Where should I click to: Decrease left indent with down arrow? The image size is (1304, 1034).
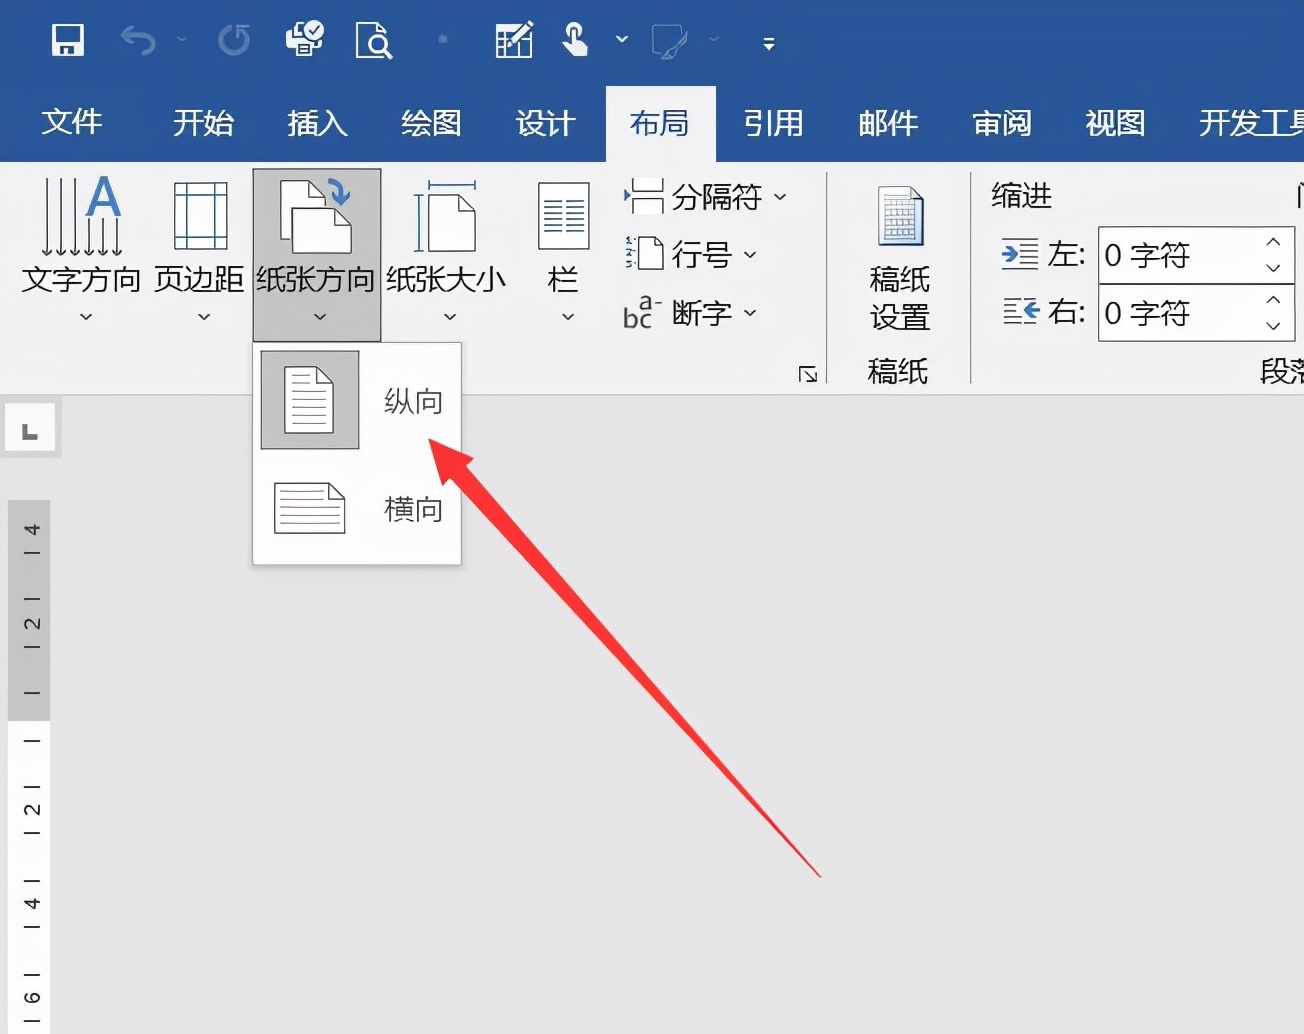(1273, 268)
